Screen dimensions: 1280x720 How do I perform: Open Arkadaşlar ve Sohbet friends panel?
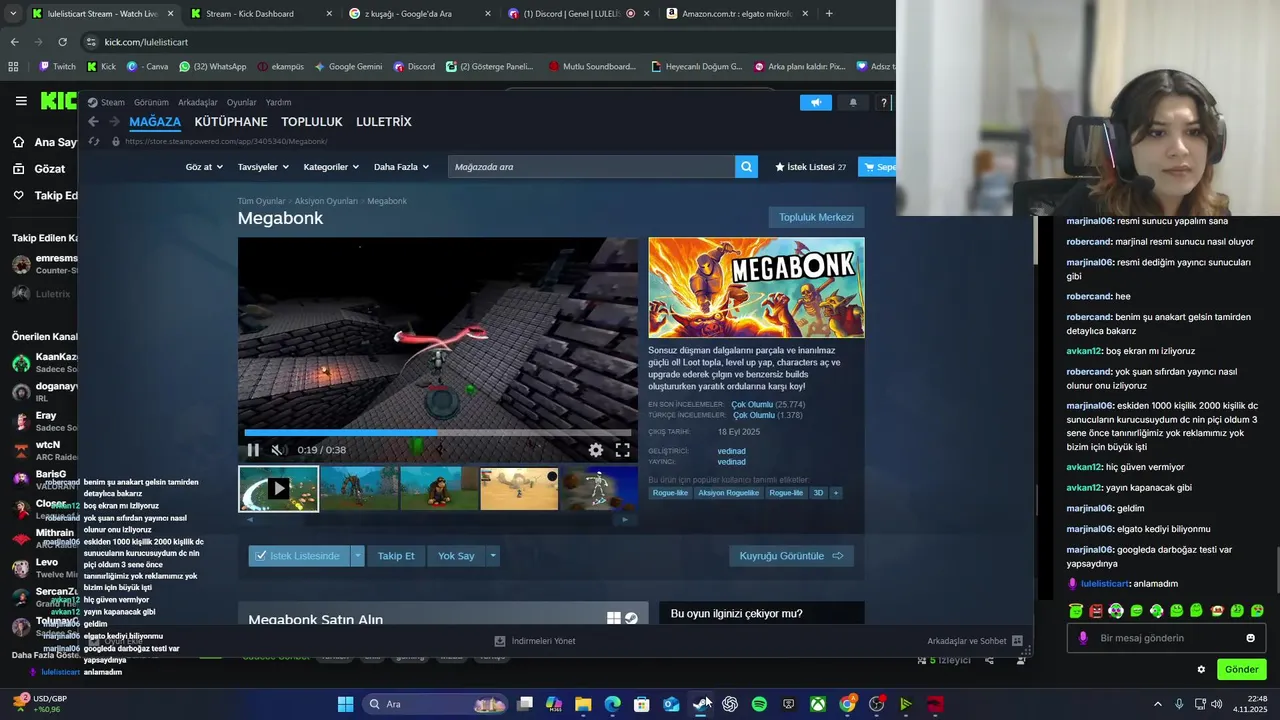coord(975,641)
